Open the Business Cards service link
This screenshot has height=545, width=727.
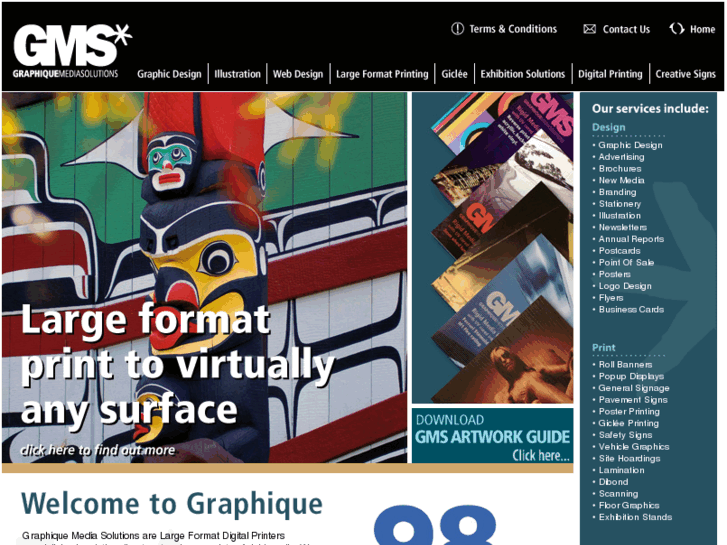(631, 309)
